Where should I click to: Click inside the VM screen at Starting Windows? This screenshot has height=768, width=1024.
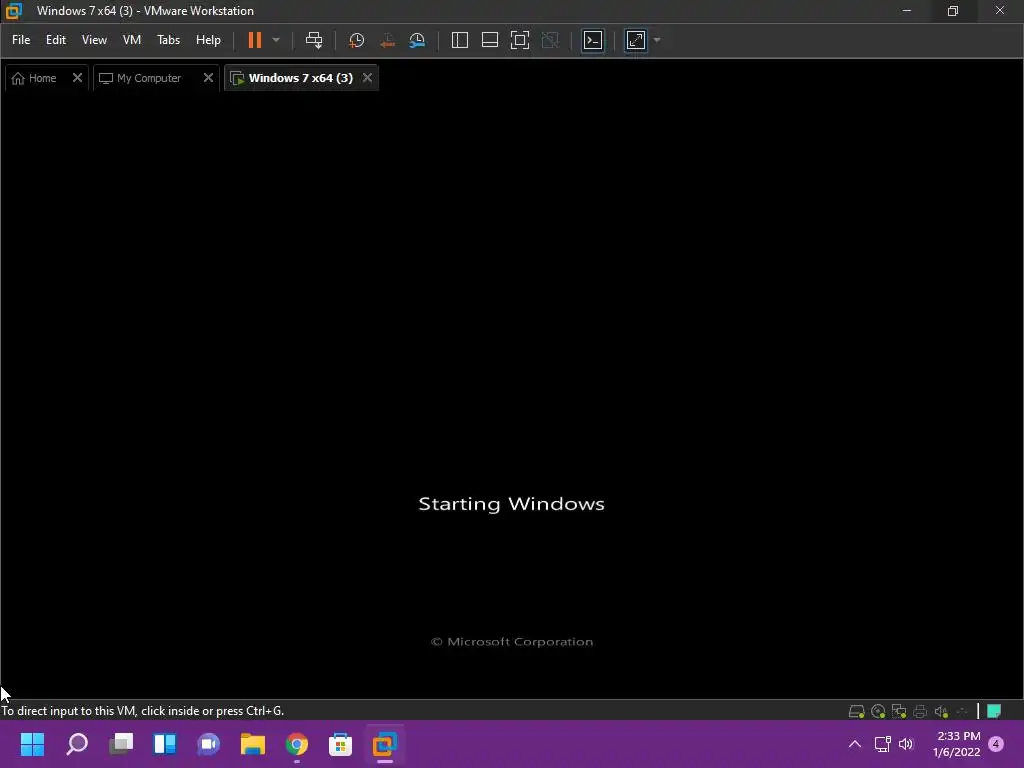click(x=511, y=504)
